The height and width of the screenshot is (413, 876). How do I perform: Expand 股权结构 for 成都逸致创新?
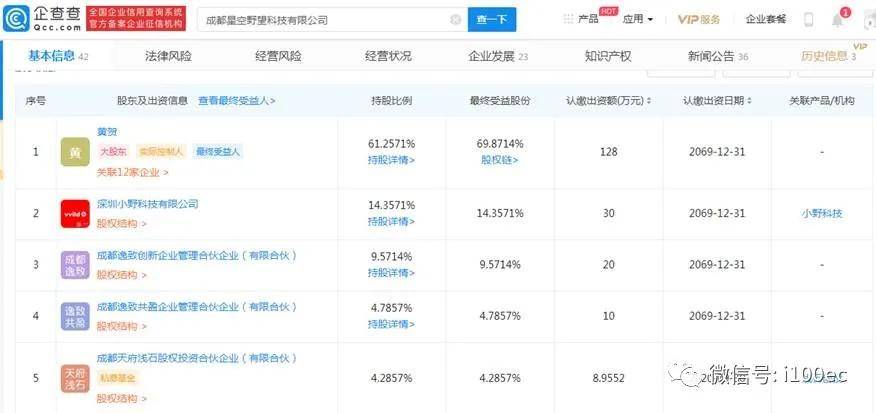point(122,275)
